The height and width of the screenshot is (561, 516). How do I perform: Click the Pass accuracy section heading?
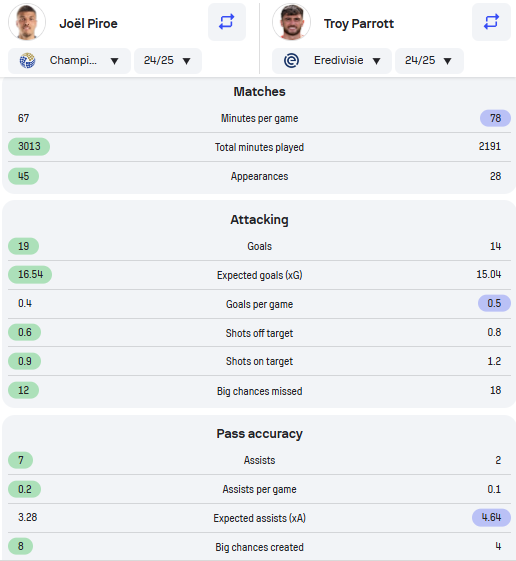pyautogui.click(x=259, y=434)
